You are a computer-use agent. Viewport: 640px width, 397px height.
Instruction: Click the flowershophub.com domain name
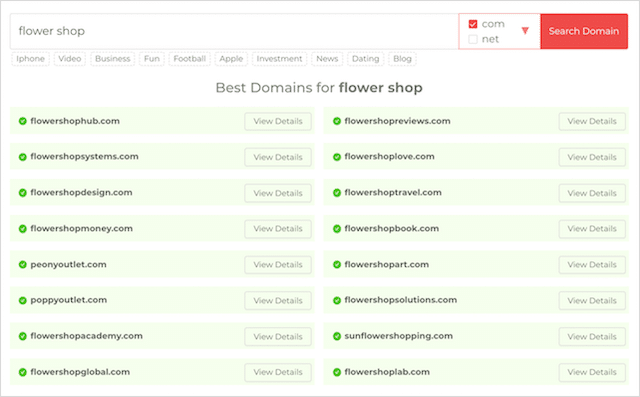pyautogui.click(x=75, y=121)
